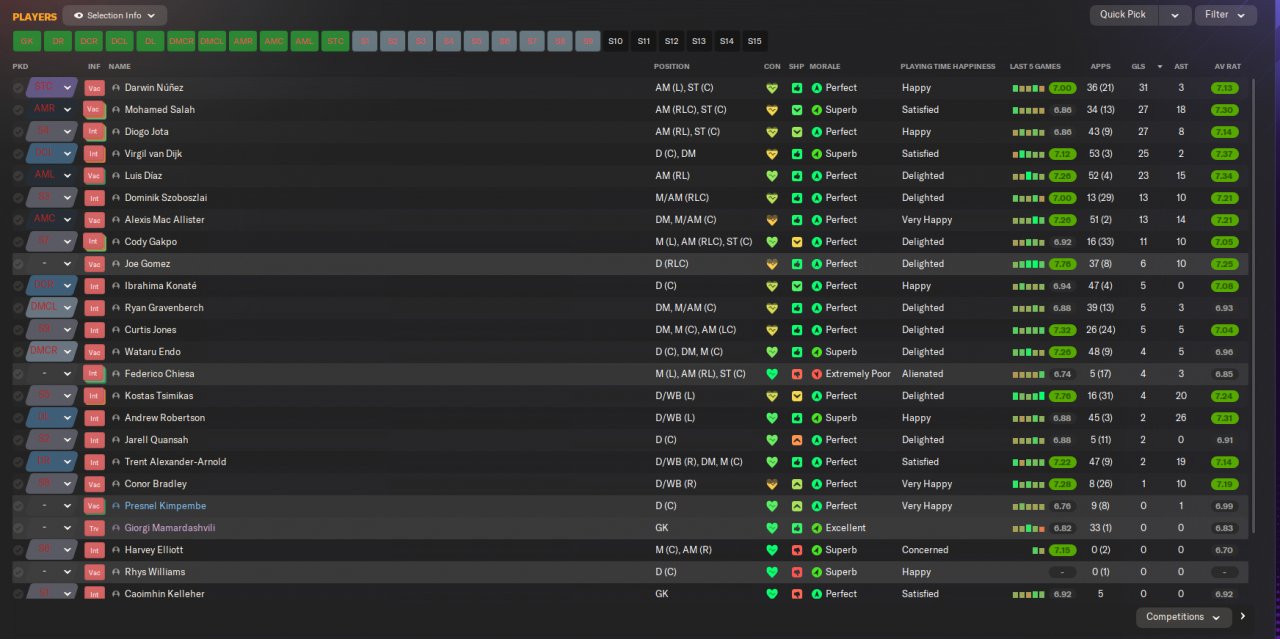Click the morale icon for Giorgi Mamardashvili
Screen dimensions: 1280x639
817,528
